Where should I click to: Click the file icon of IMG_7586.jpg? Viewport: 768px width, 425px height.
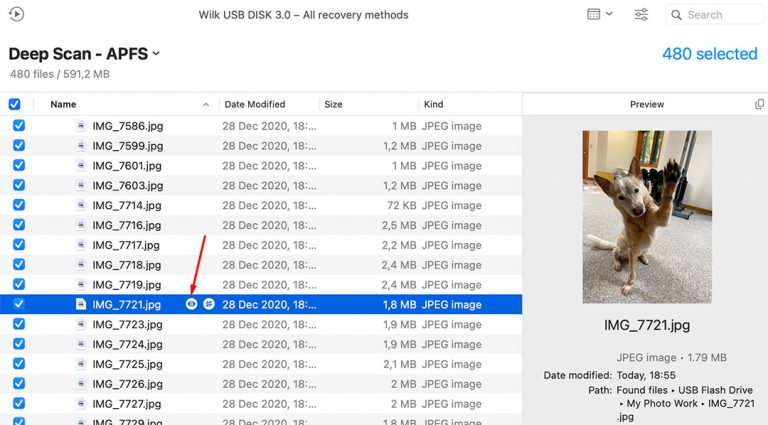[x=81, y=126]
